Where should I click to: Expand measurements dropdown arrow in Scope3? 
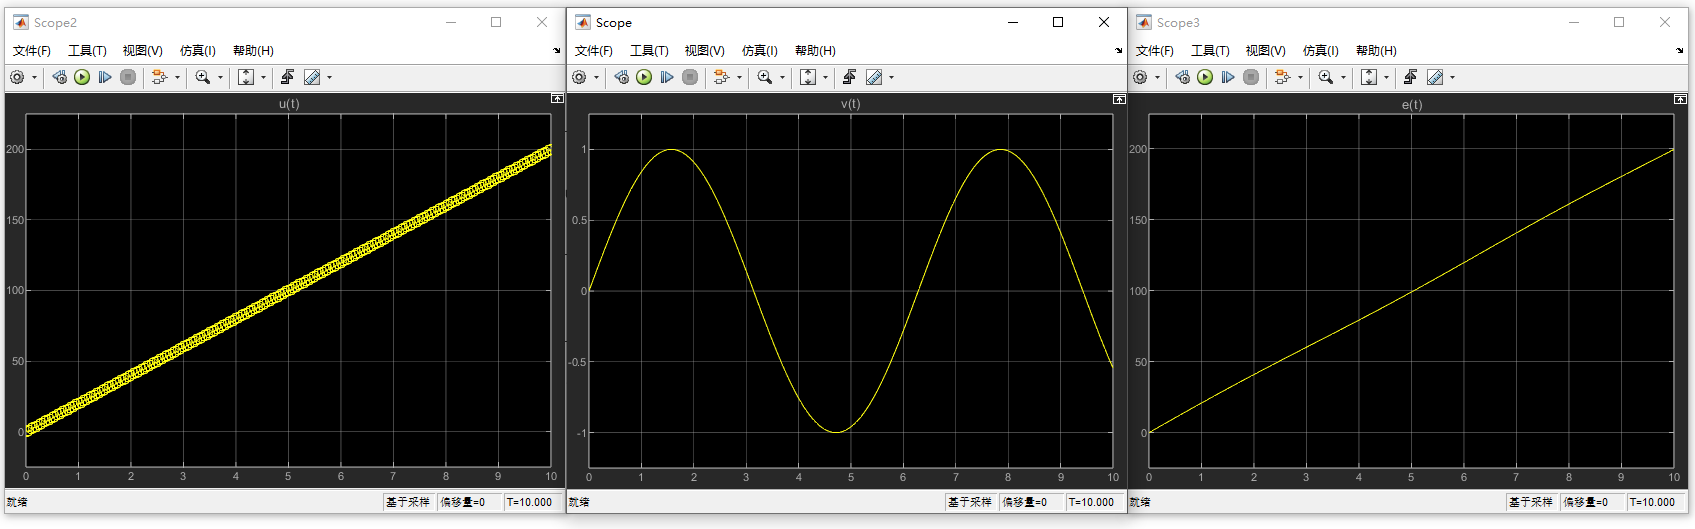coord(1452,77)
